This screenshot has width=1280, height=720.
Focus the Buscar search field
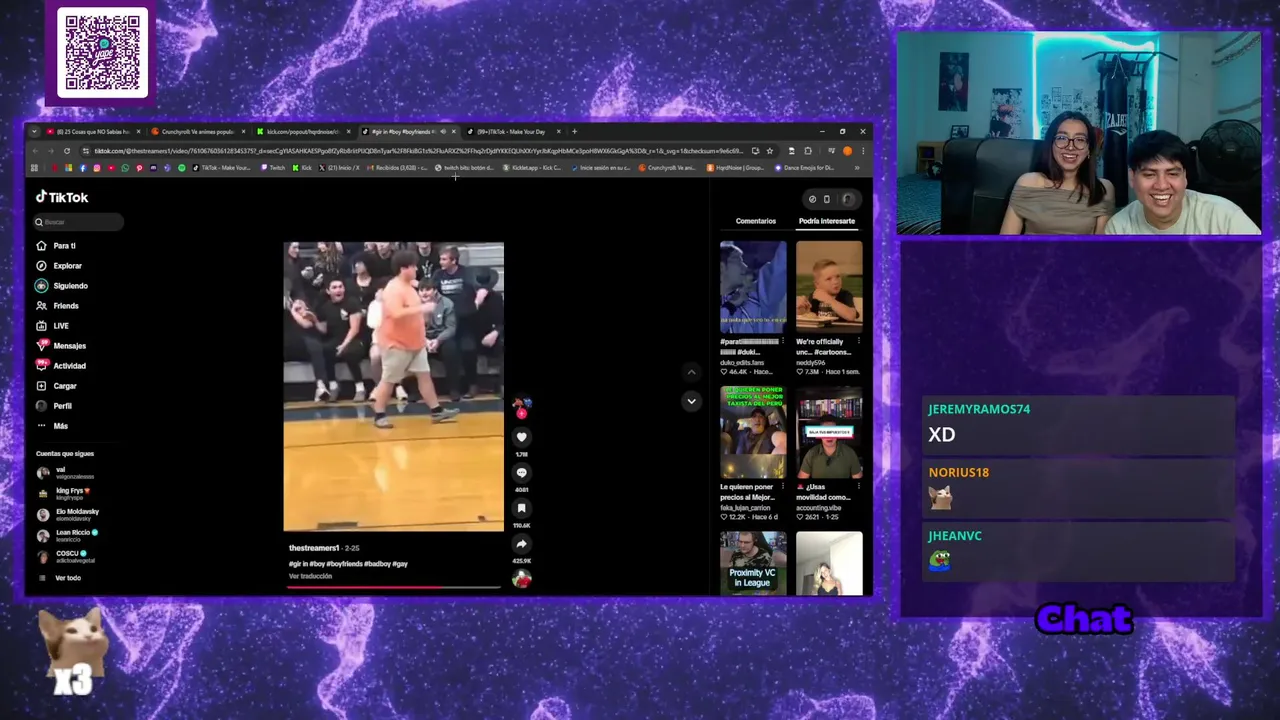[78, 222]
